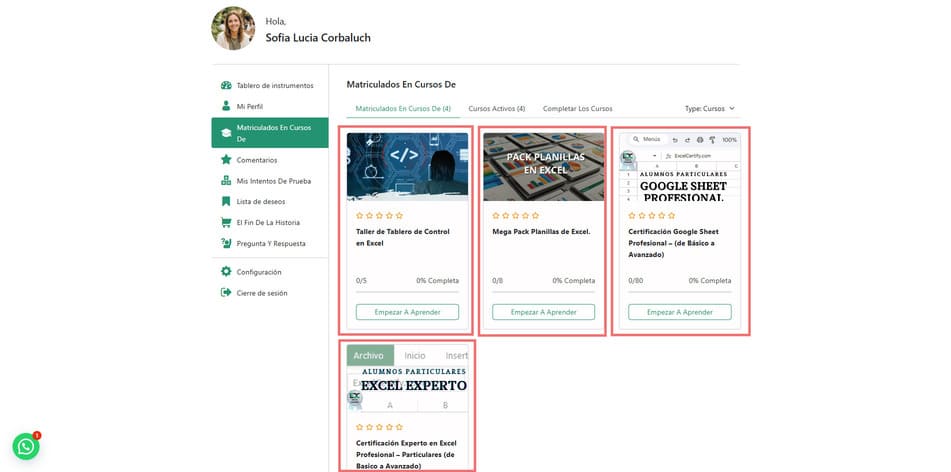The height and width of the screenshot is (472, 951).
Task: Click the Pregunta Y Respuesta icon
Action: coord(226,243)
